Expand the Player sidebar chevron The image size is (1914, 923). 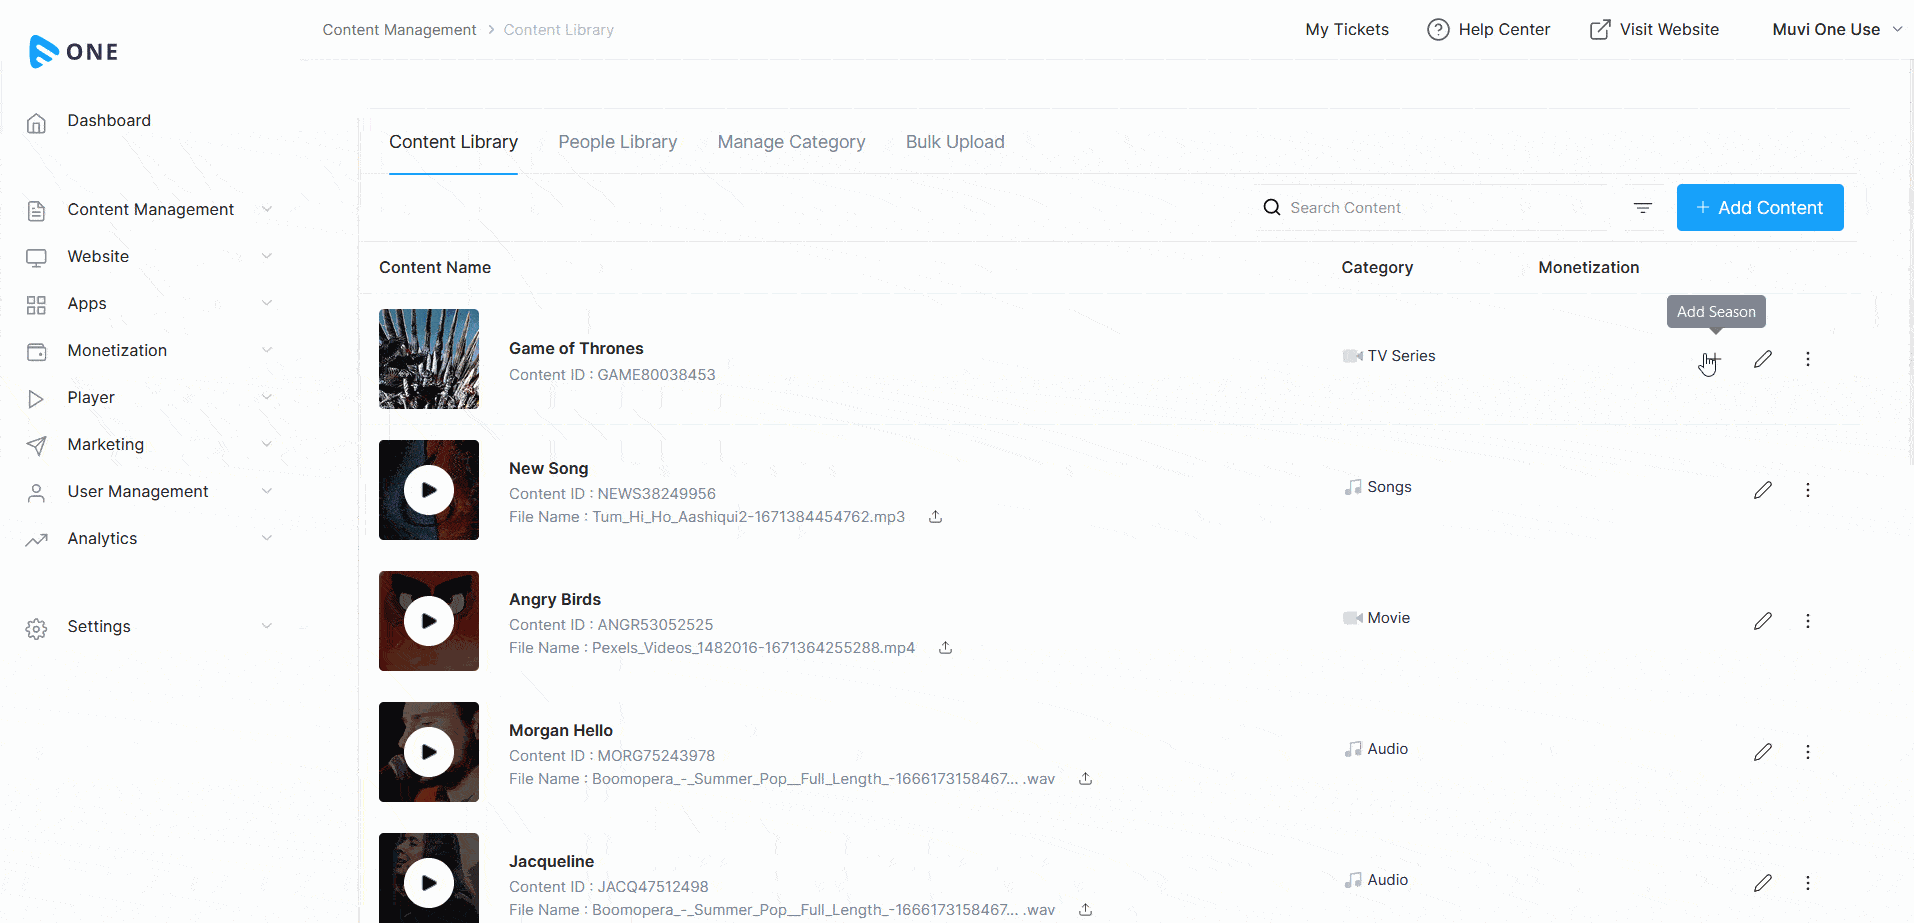267,397
